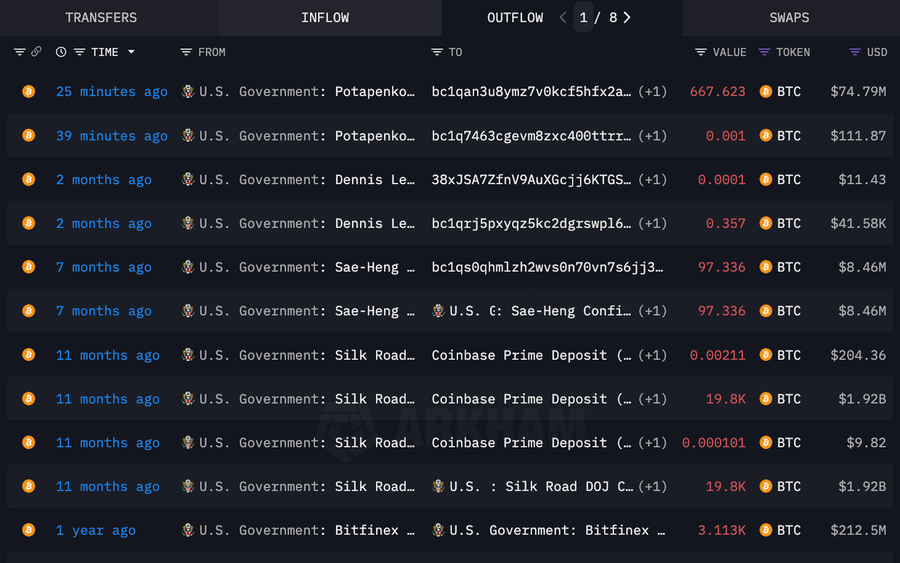Image resolution: width=900 pixels, height=563 pixels.
Task: Open Coinbase Prime Deposit on the $9.82 row
Action: (x=531, y=443)
